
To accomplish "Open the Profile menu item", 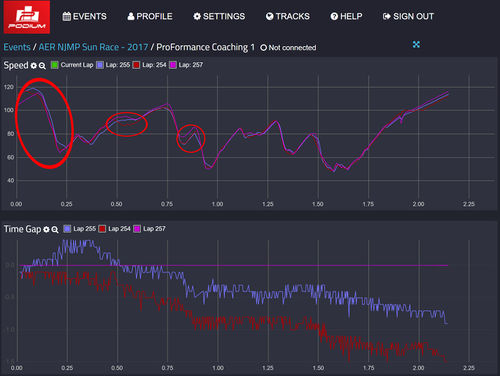I will [150, 16].
